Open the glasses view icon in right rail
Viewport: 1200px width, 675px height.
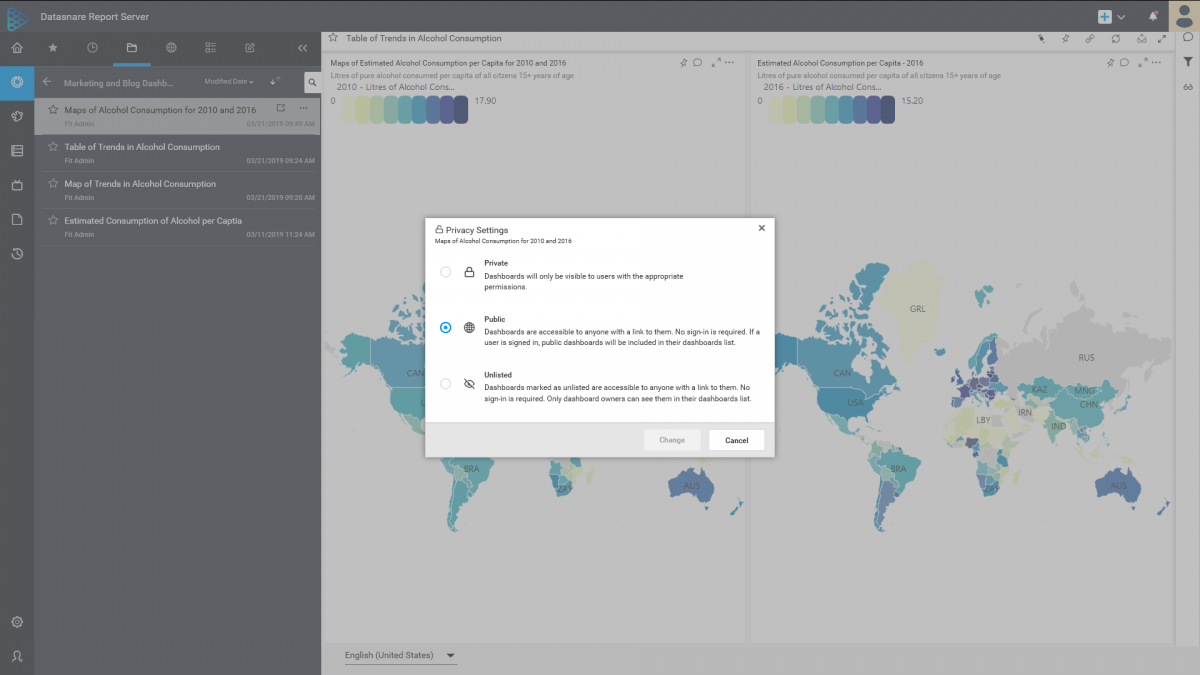[x=1188, y=87]
